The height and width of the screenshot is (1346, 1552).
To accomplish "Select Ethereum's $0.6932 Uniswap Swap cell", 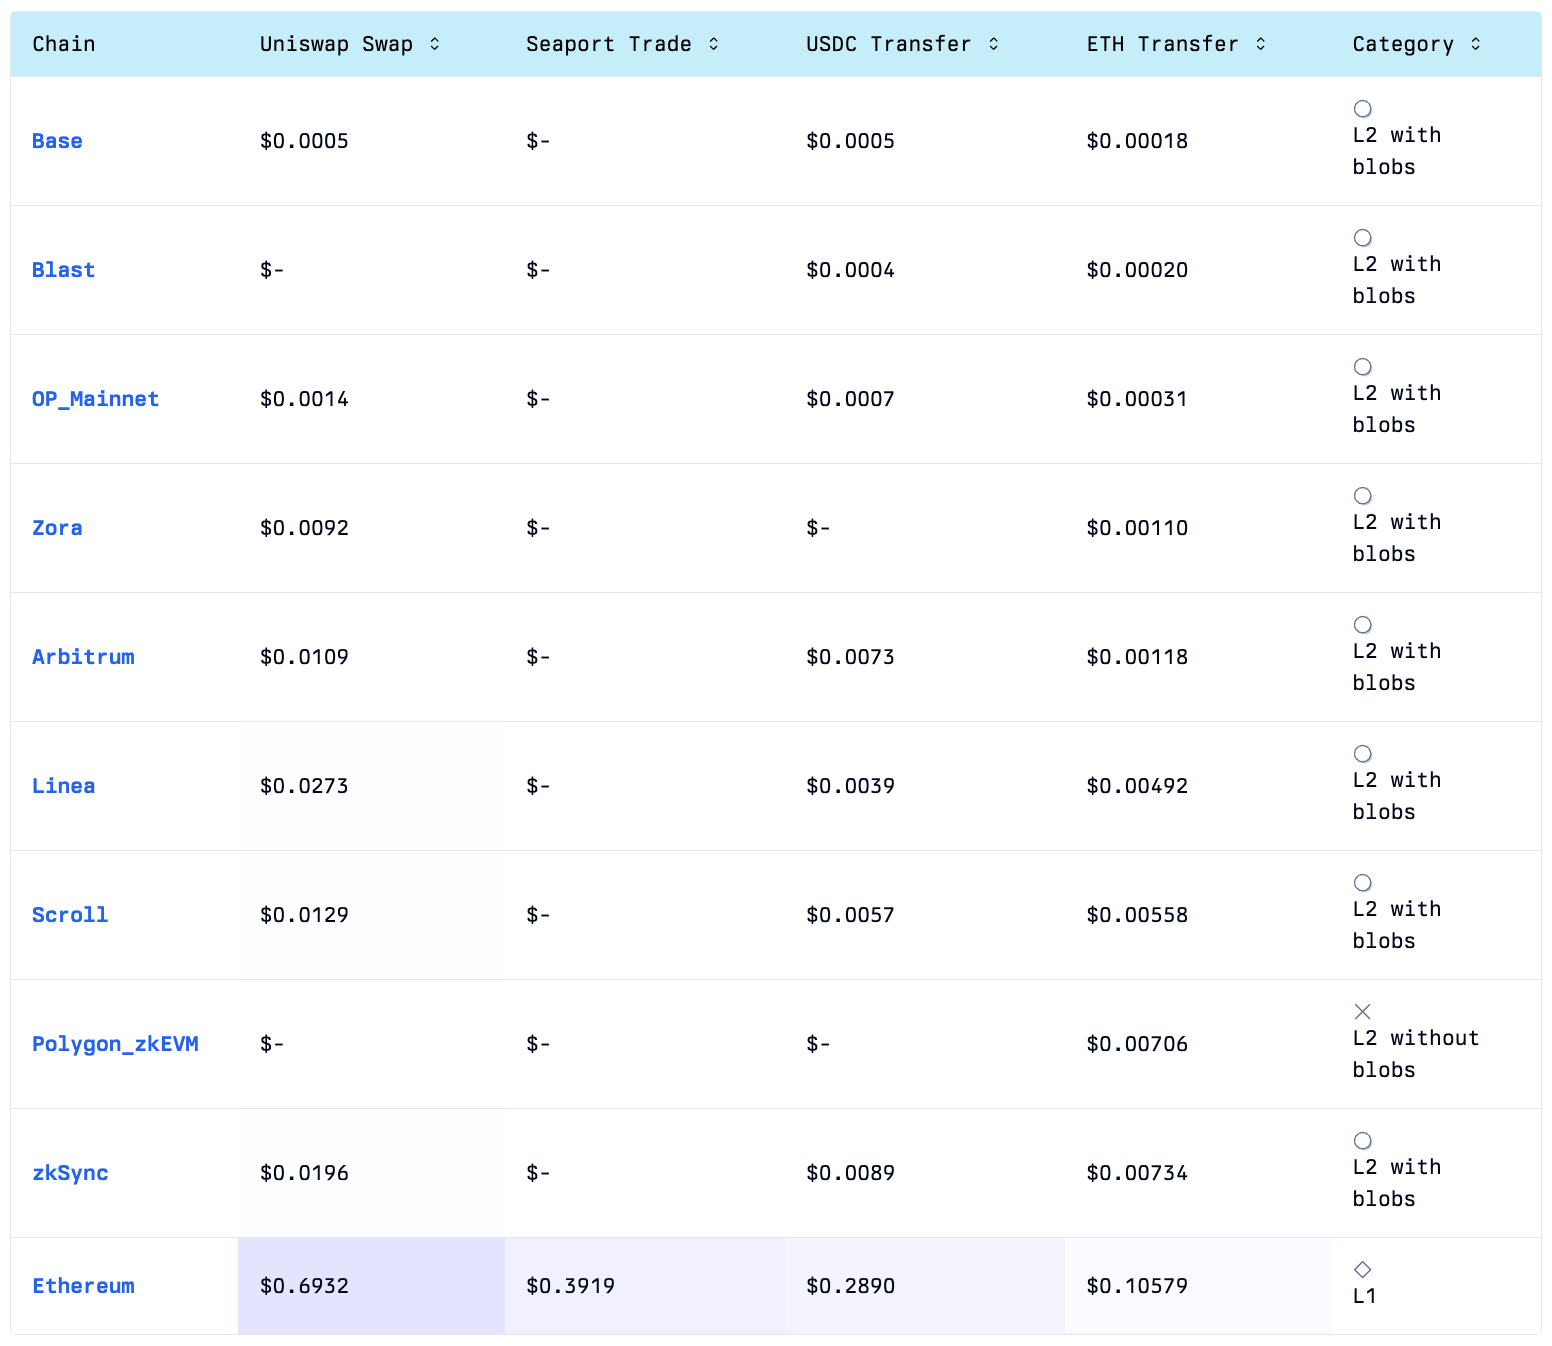I will click(x=371, y=1286).
